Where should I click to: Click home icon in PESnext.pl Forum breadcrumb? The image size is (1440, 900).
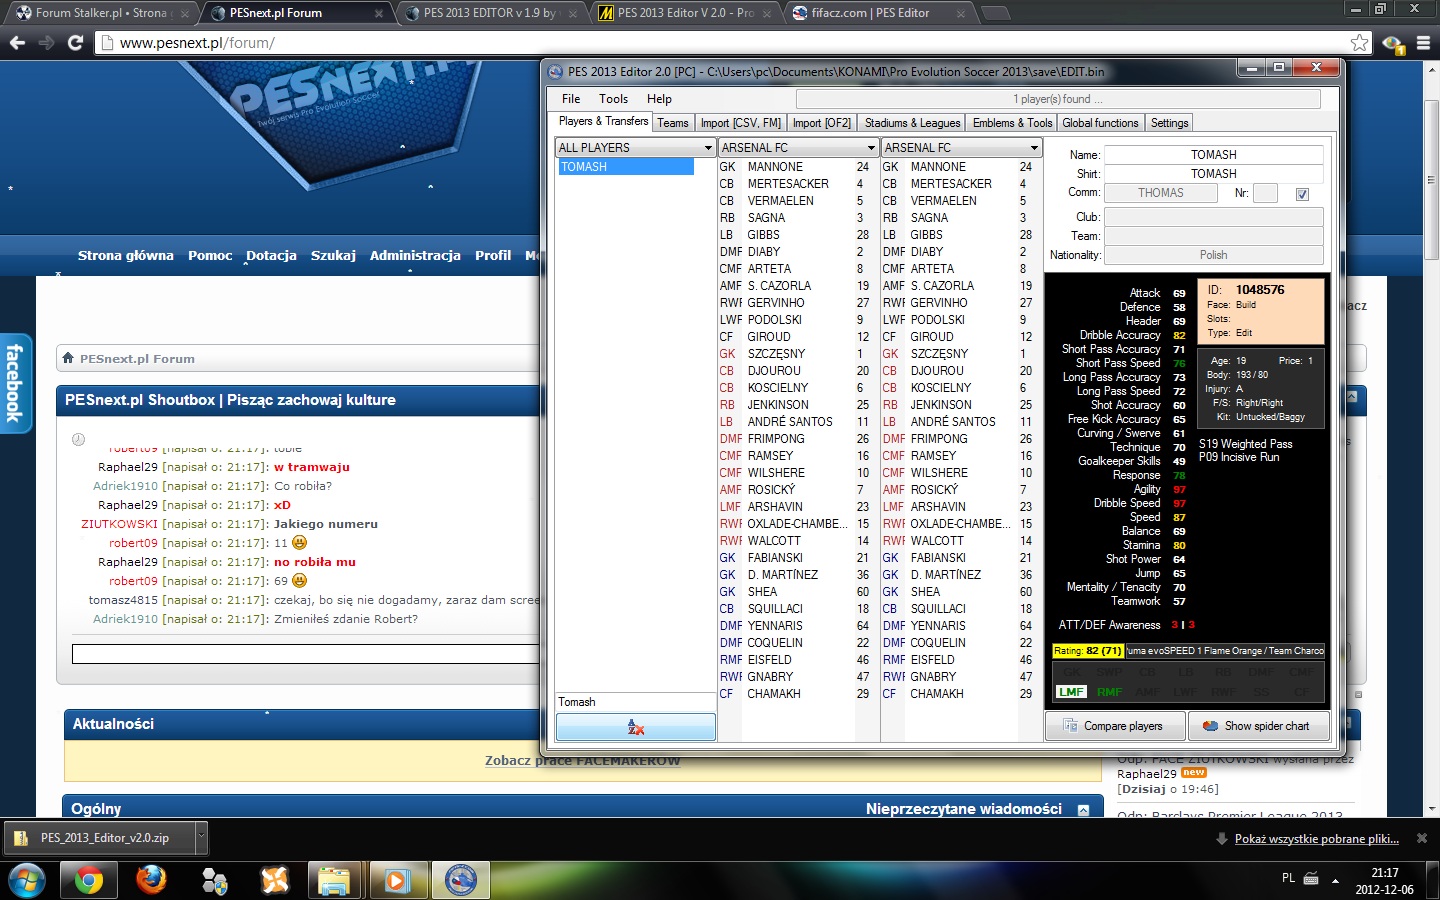point(68,358)
